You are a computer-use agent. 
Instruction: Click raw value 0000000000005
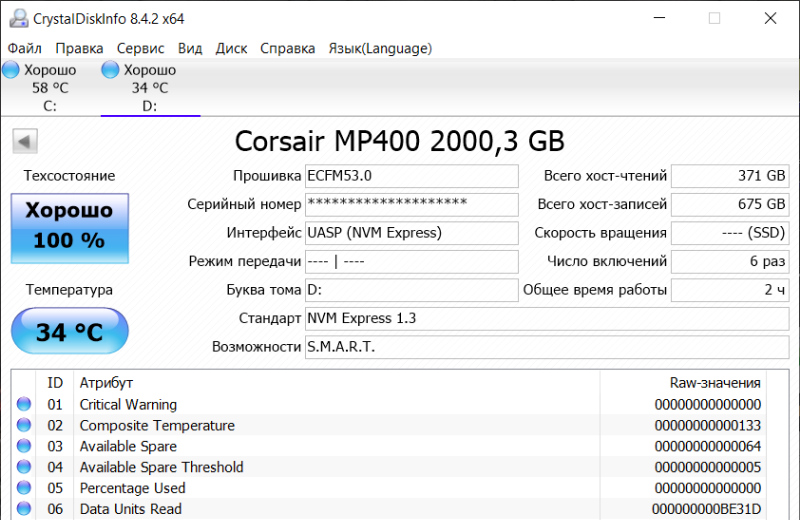(x=708, y=467)
